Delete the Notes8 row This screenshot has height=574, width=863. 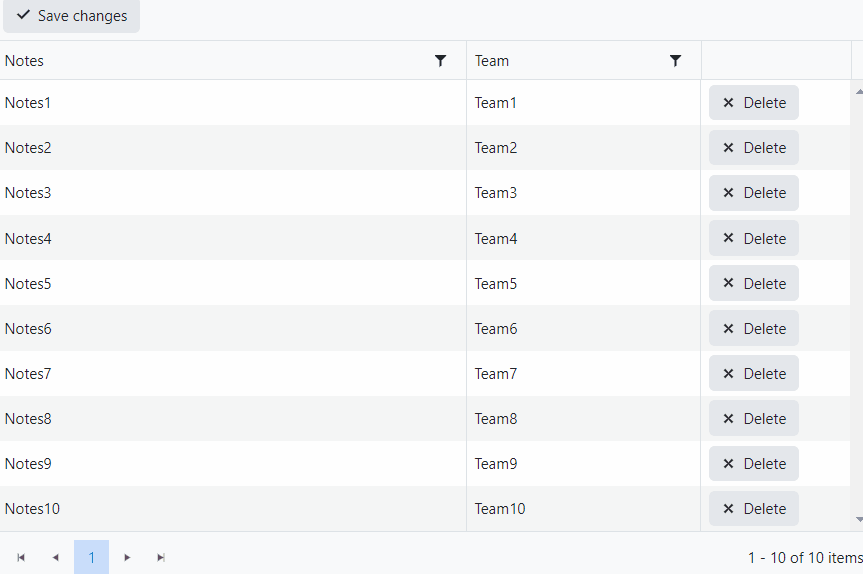click(754, 419)
